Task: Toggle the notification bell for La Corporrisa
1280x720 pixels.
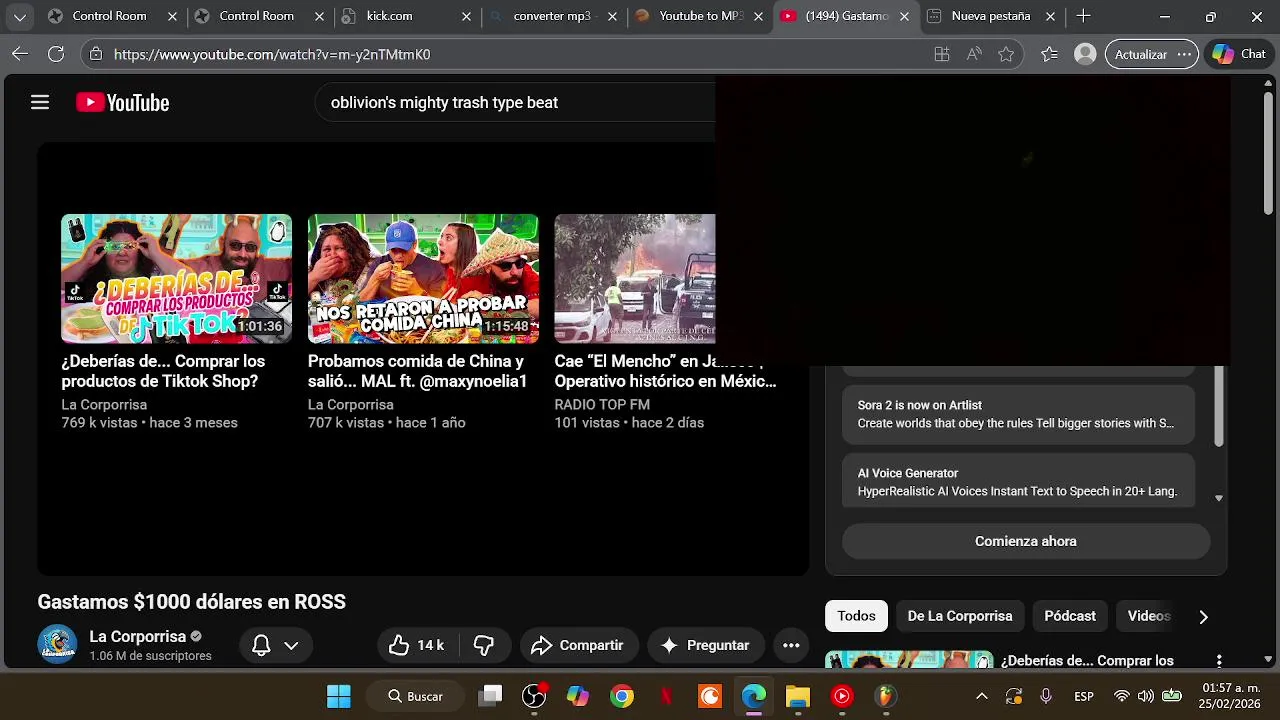Action: click(x=261, y=645)
